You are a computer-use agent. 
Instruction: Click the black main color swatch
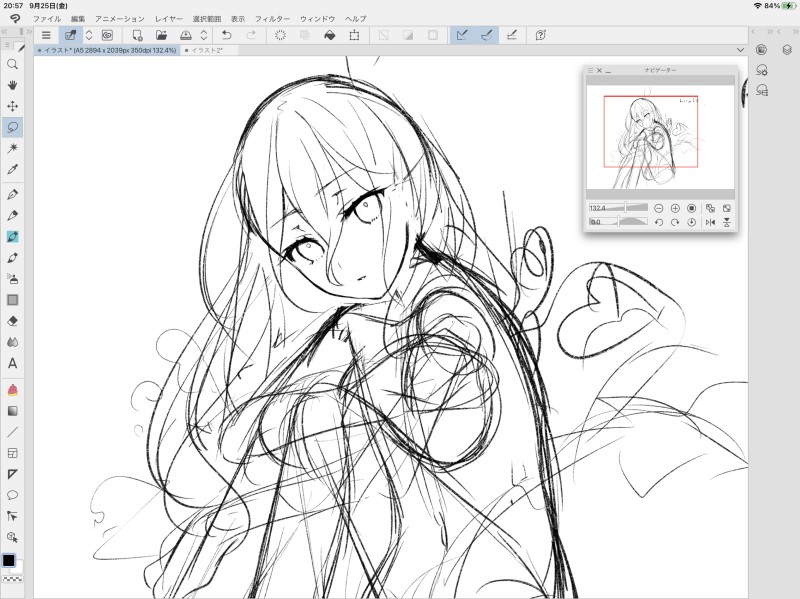pyautogui.click(x=9, y=560)
